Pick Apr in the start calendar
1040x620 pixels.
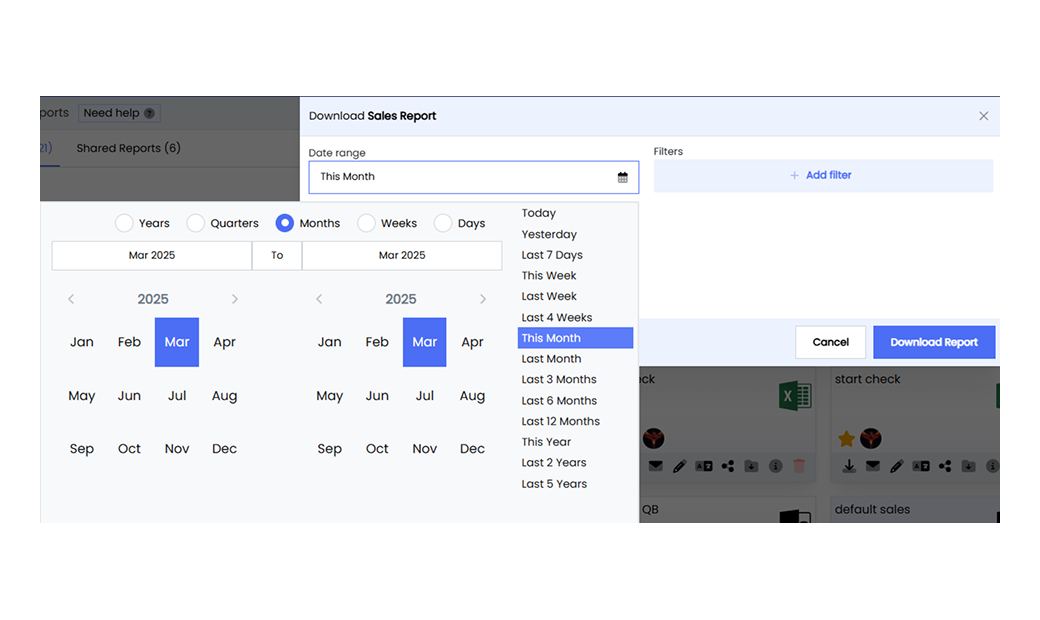coord(224,342)
